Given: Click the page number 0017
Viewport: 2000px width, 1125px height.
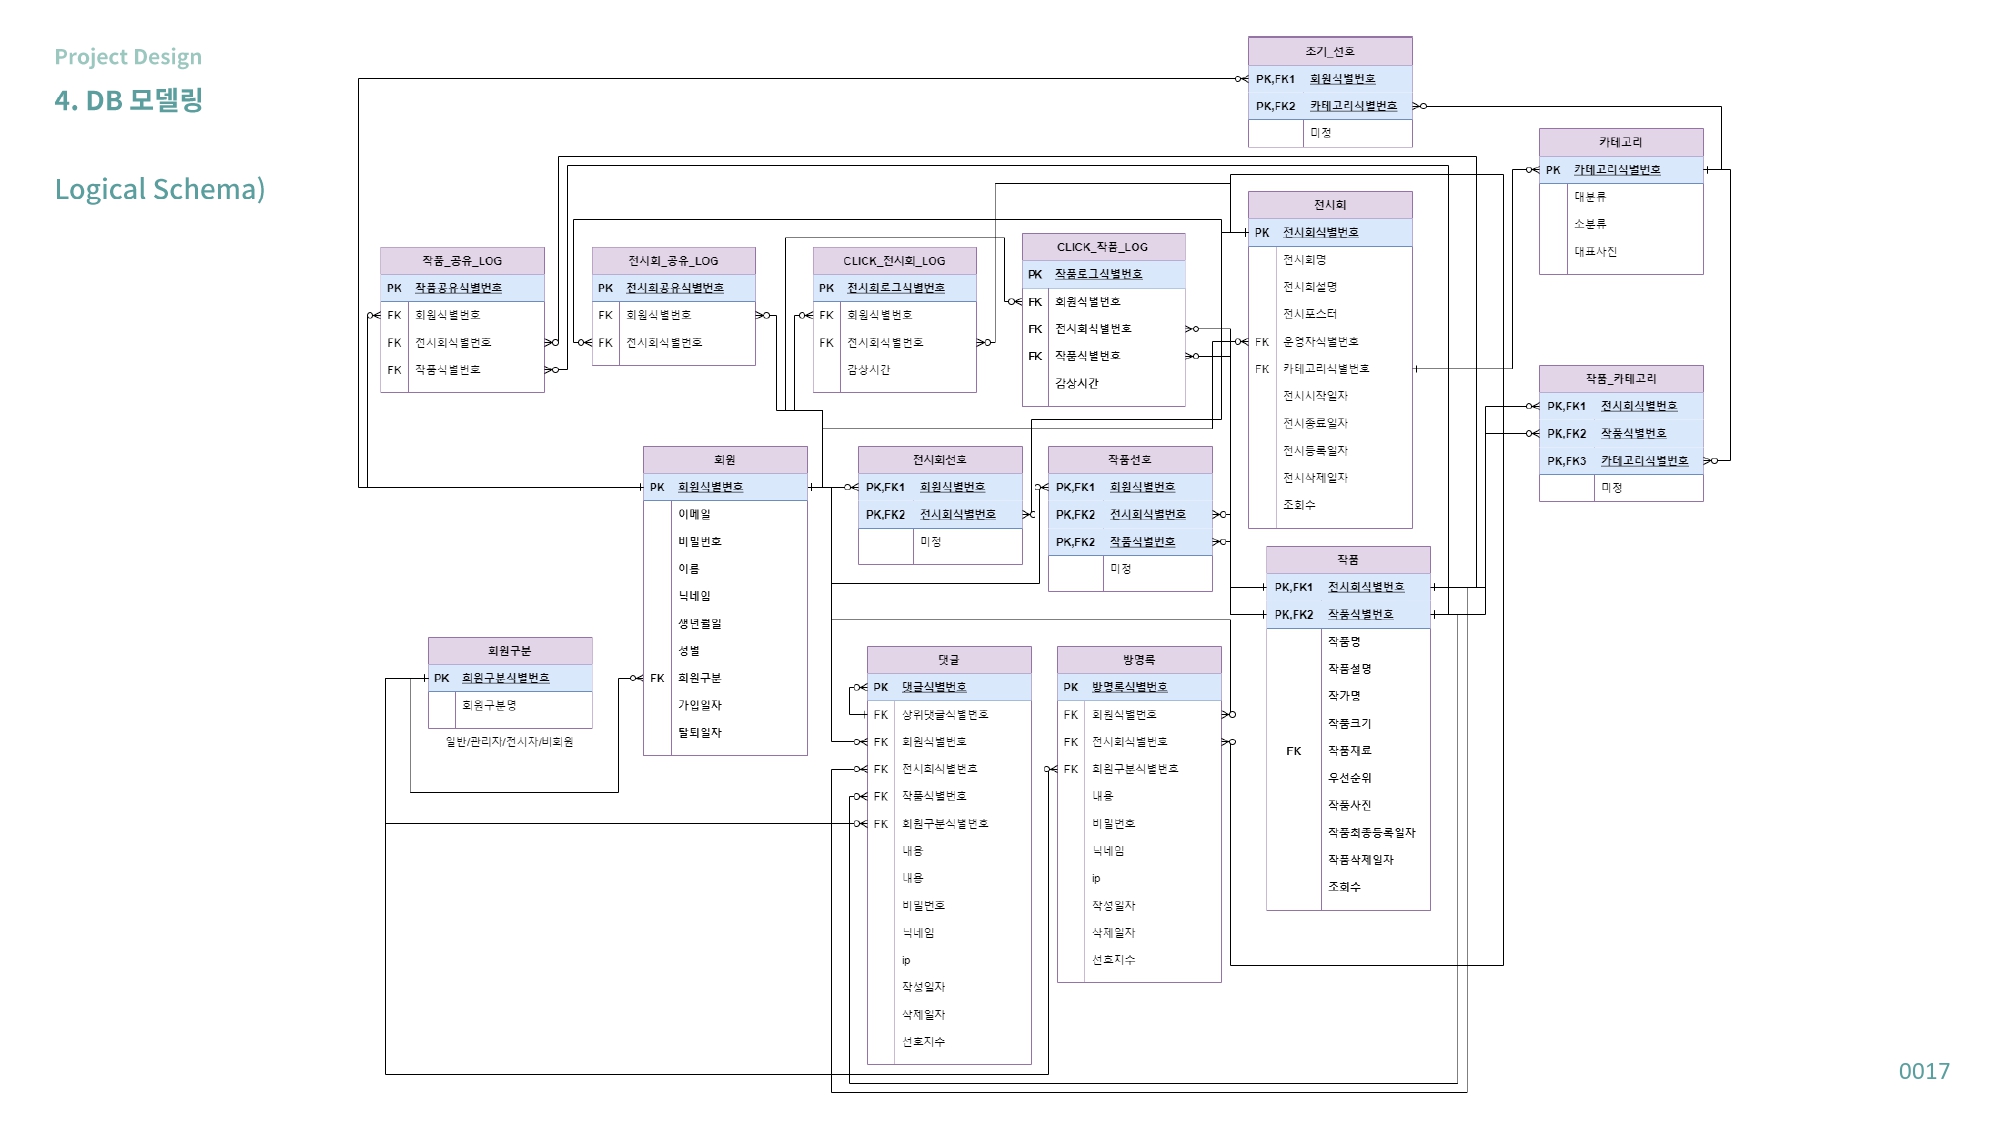Looking at the screenshot, I should [x=1923, y=1071].
